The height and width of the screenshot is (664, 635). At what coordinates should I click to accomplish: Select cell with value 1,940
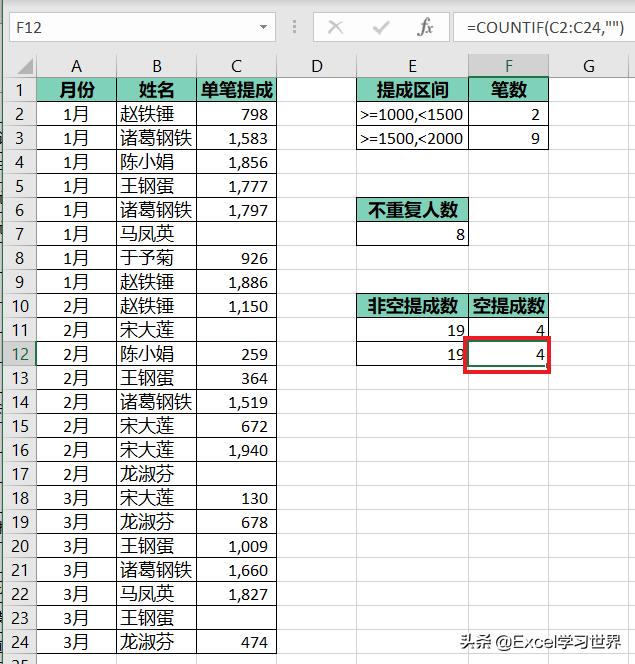pyautogui.click(x=236, y=450)
